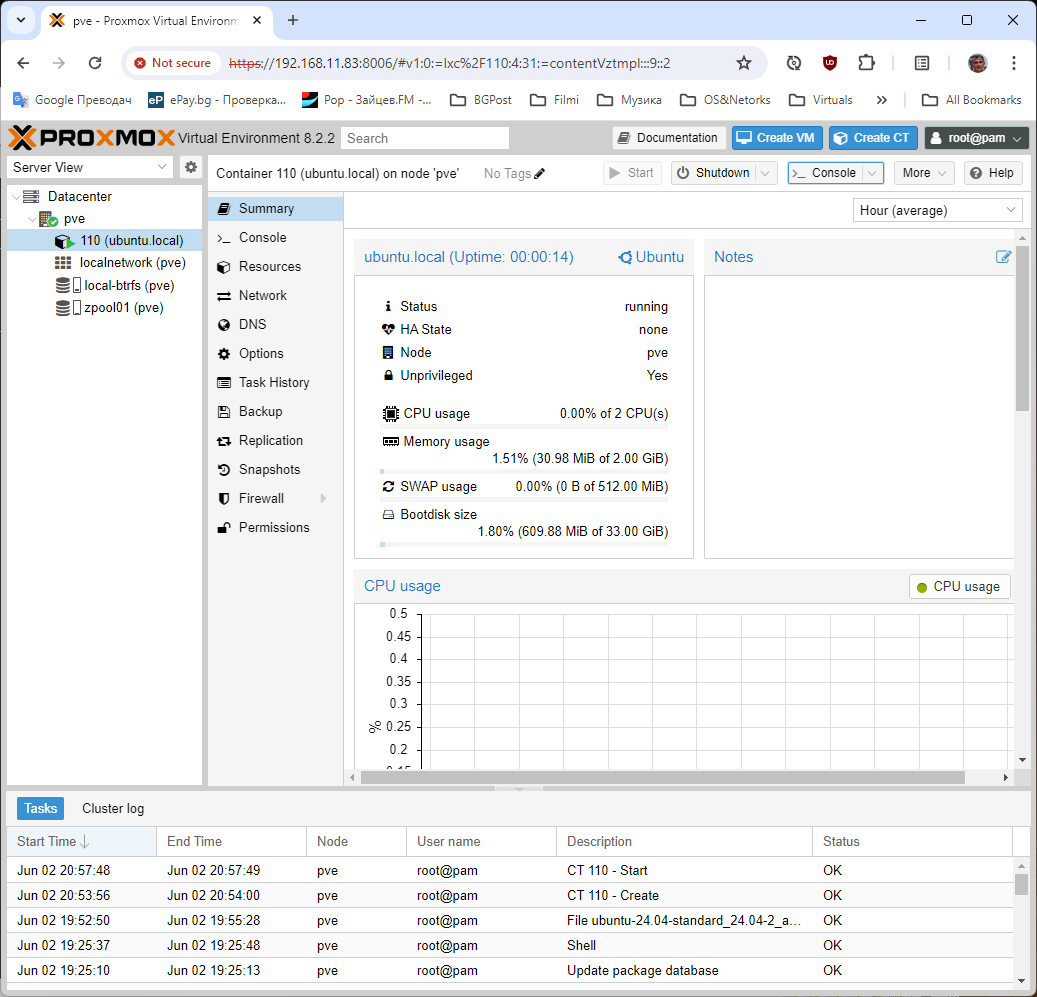Click the edit tags pencil icon
1037x997 pixels.
pyautogui.click(x=540, y=173)
